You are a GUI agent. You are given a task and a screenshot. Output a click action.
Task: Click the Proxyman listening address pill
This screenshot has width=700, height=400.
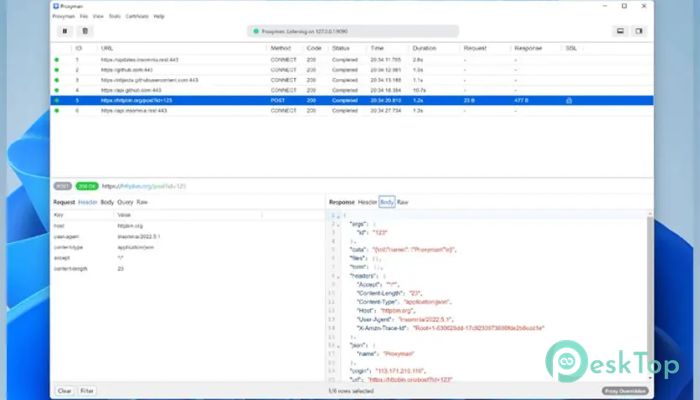(353, 31)
